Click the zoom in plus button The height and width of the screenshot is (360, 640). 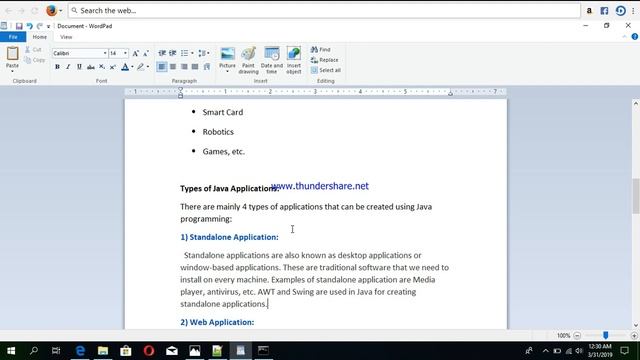pos(634,336)
